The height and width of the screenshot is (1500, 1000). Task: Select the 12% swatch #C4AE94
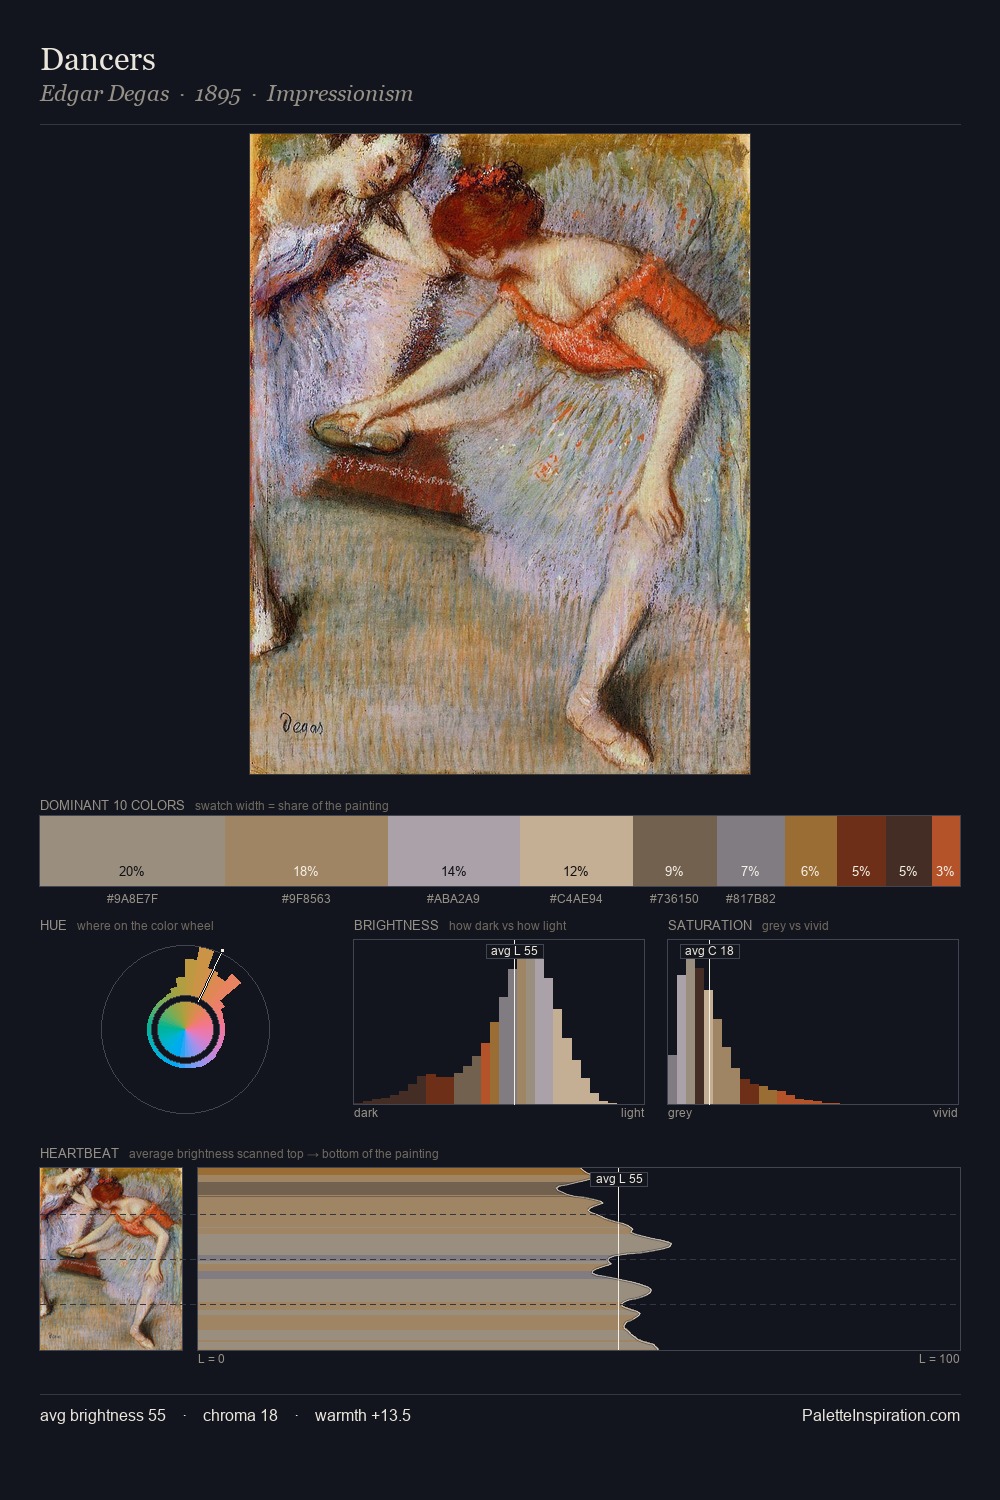pyautogui.click(x=576, y=851)
